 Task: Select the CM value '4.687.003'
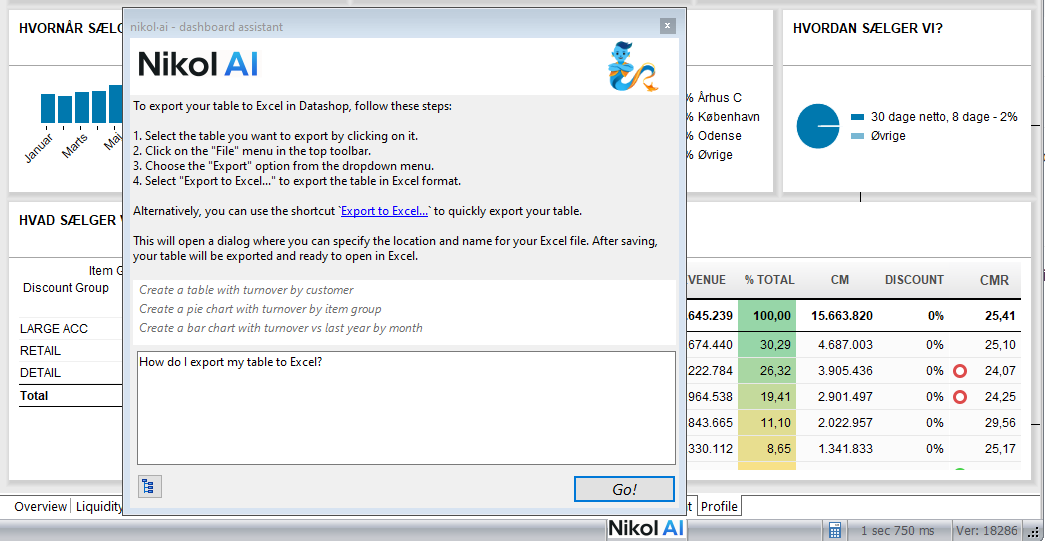tap(845, 344)
